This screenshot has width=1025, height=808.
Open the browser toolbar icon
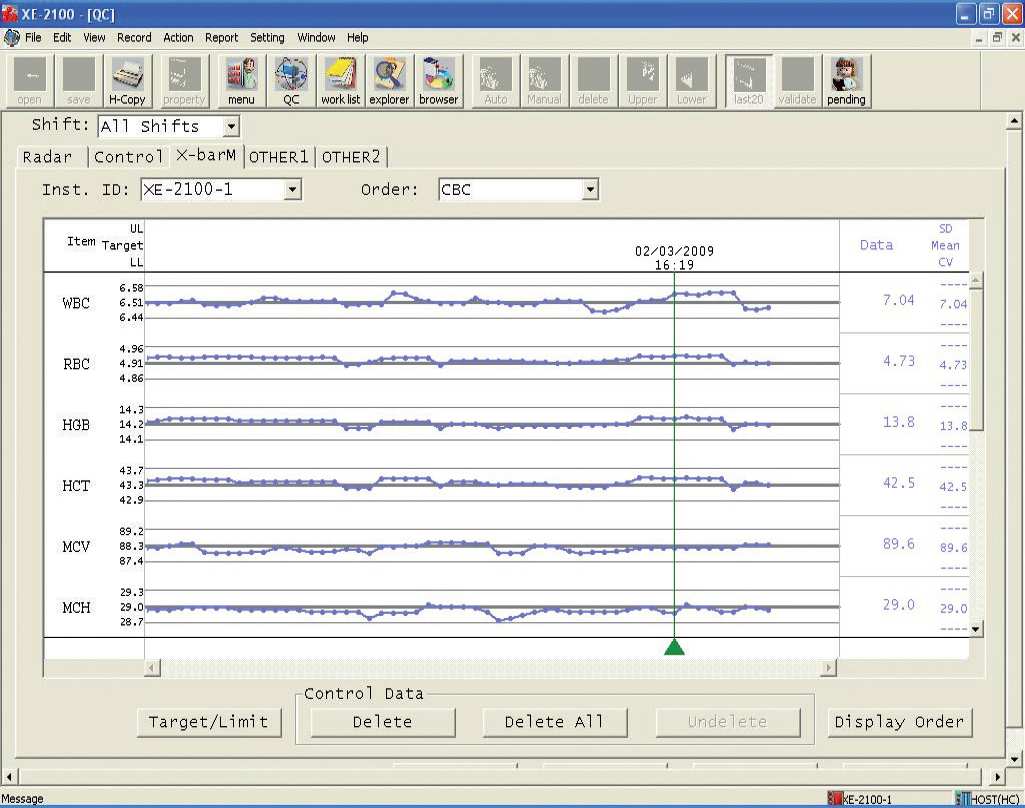pos(438,81)
